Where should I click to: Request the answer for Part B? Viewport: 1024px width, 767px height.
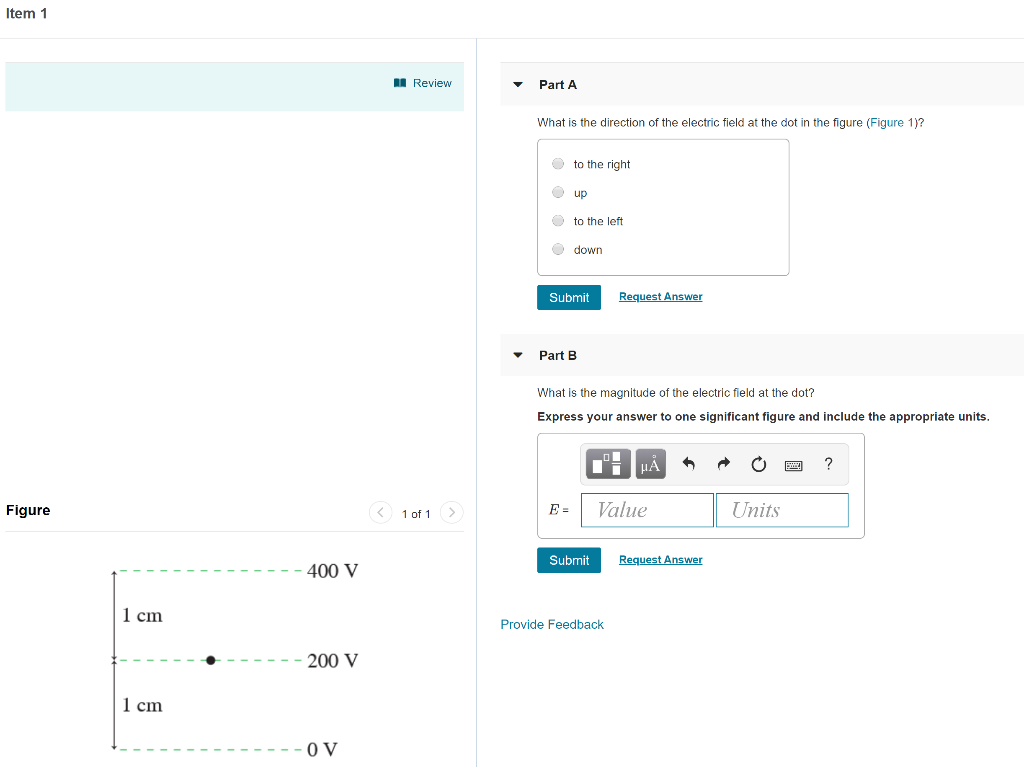click(x=660, y=559)
